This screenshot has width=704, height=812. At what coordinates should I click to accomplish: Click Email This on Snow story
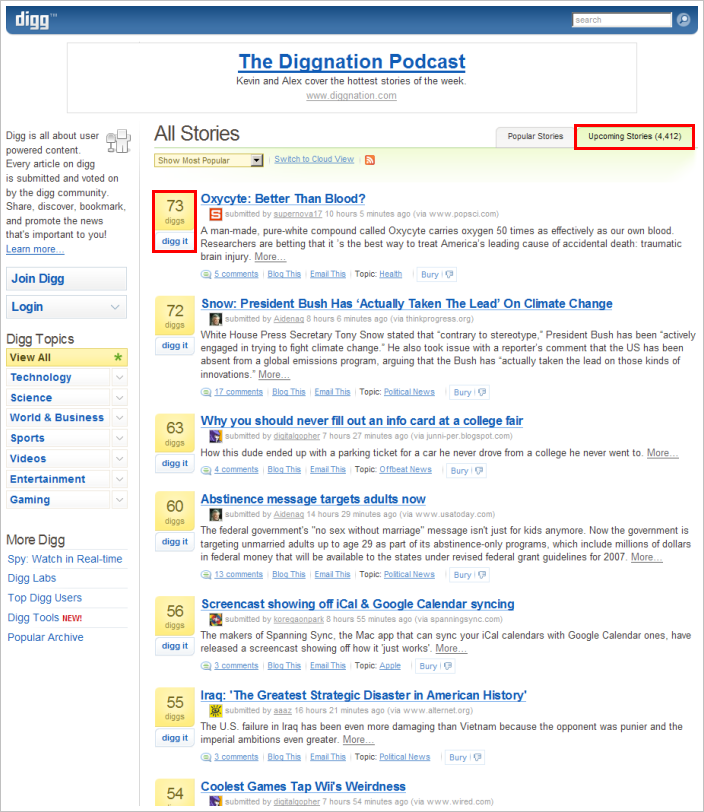point(333,392)
